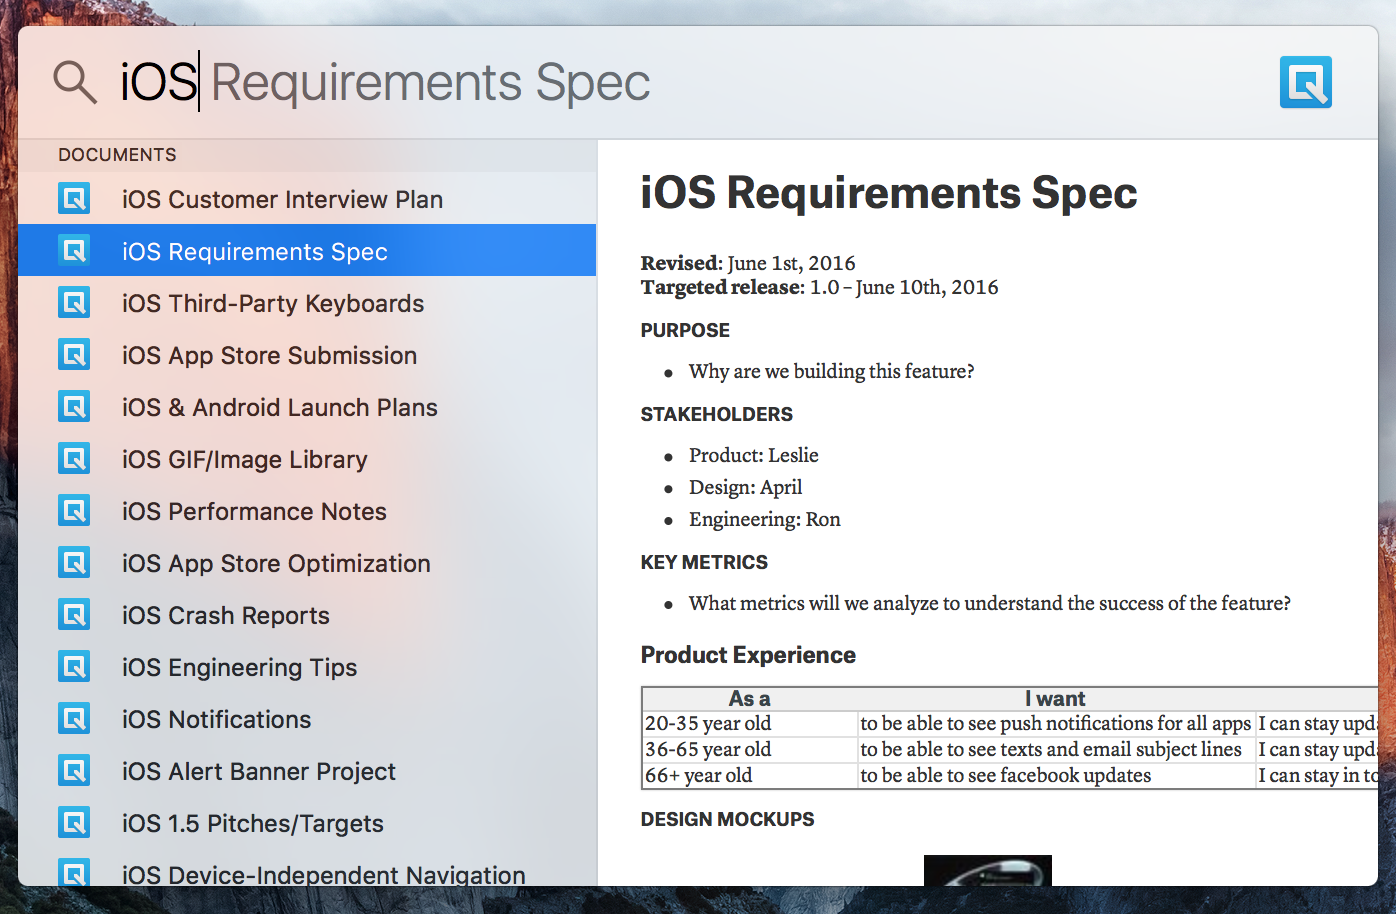Choose iOS Engineering Tips from results
Image resolution: width=1396 pixels, height=914 pixels.
click(239, 667)
